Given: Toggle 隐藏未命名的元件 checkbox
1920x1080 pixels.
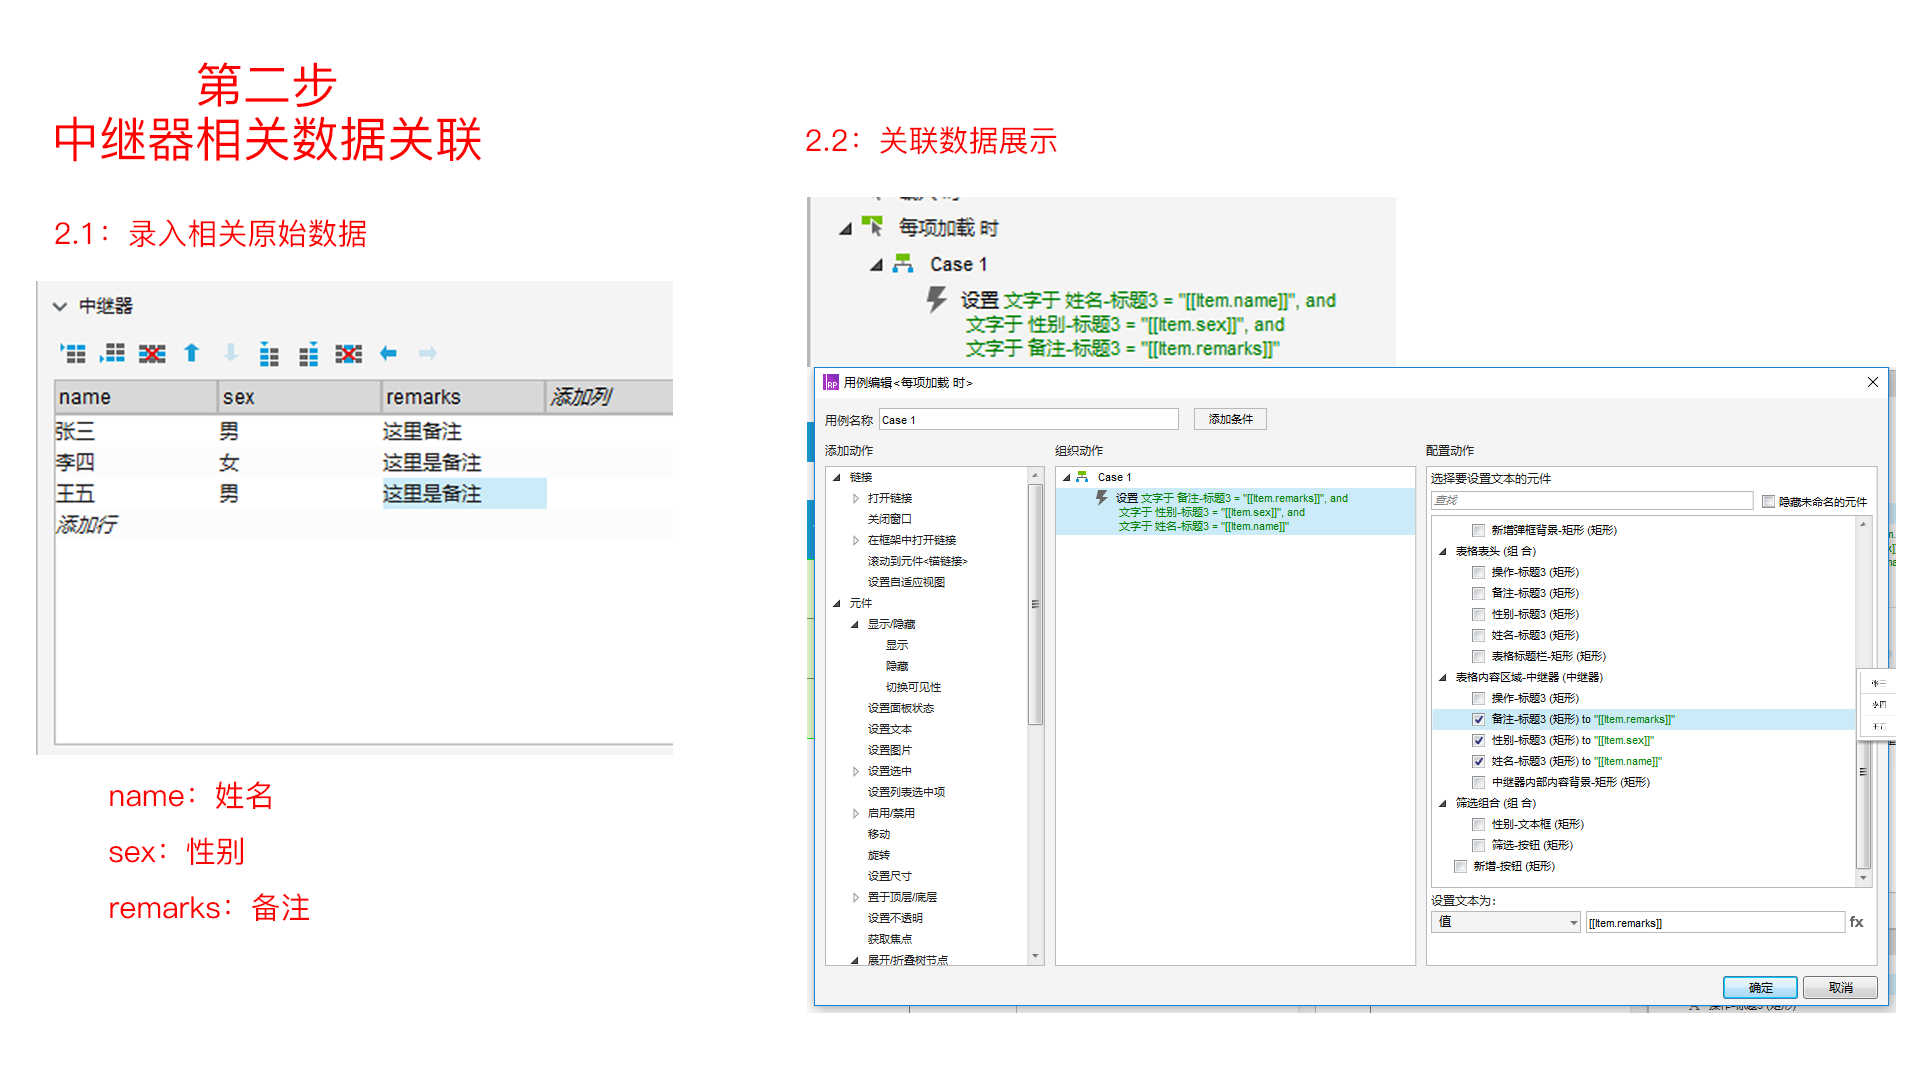Looking at the screenshot, I should coord(1768,502).
